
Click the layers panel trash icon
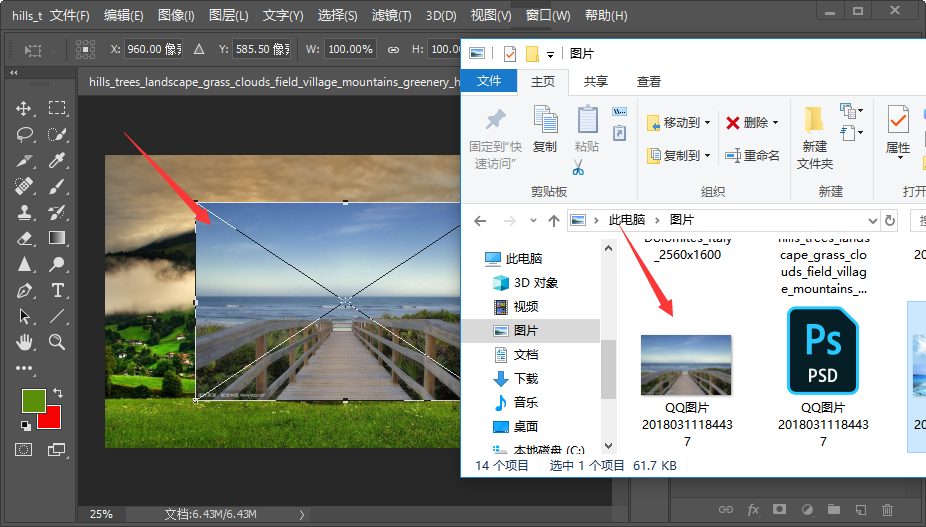click(887, 509)
